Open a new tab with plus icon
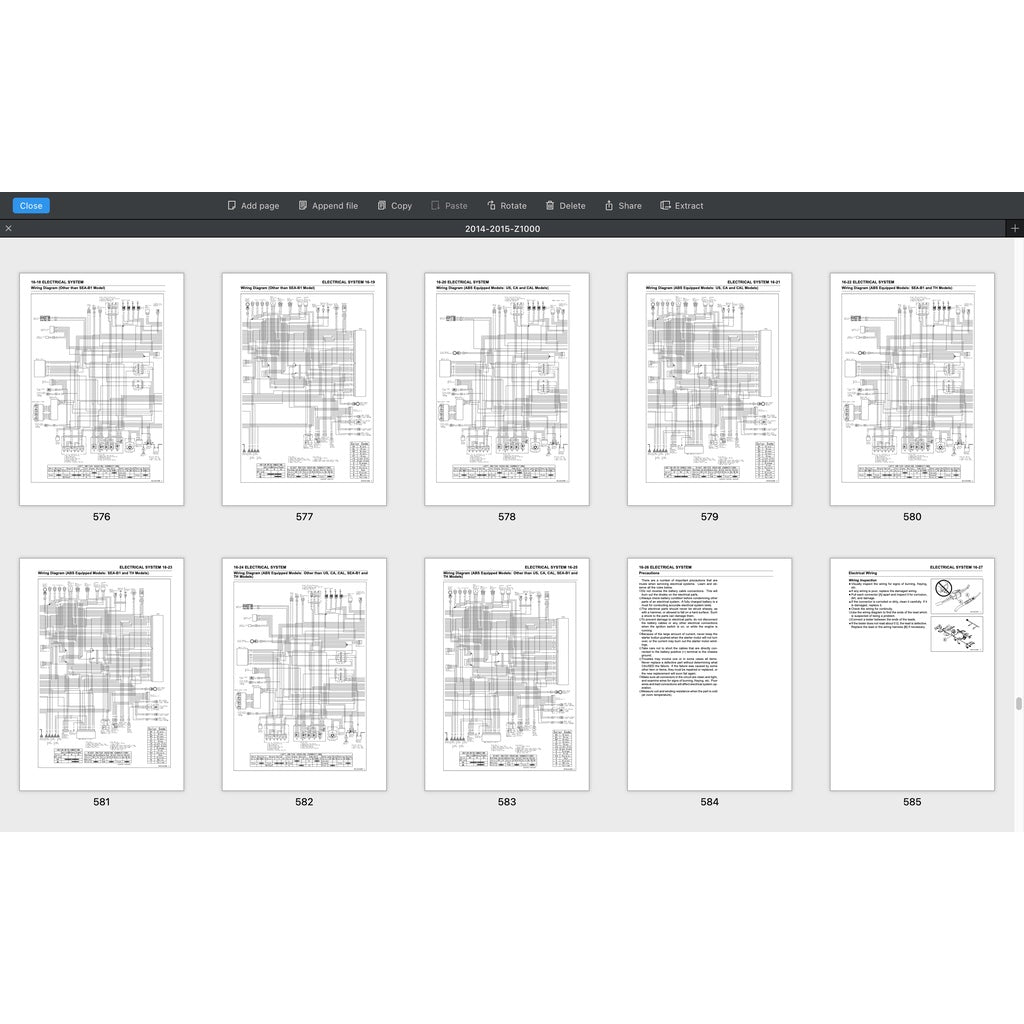This screenshot has height=1024, width=1024. (1015, 229)
